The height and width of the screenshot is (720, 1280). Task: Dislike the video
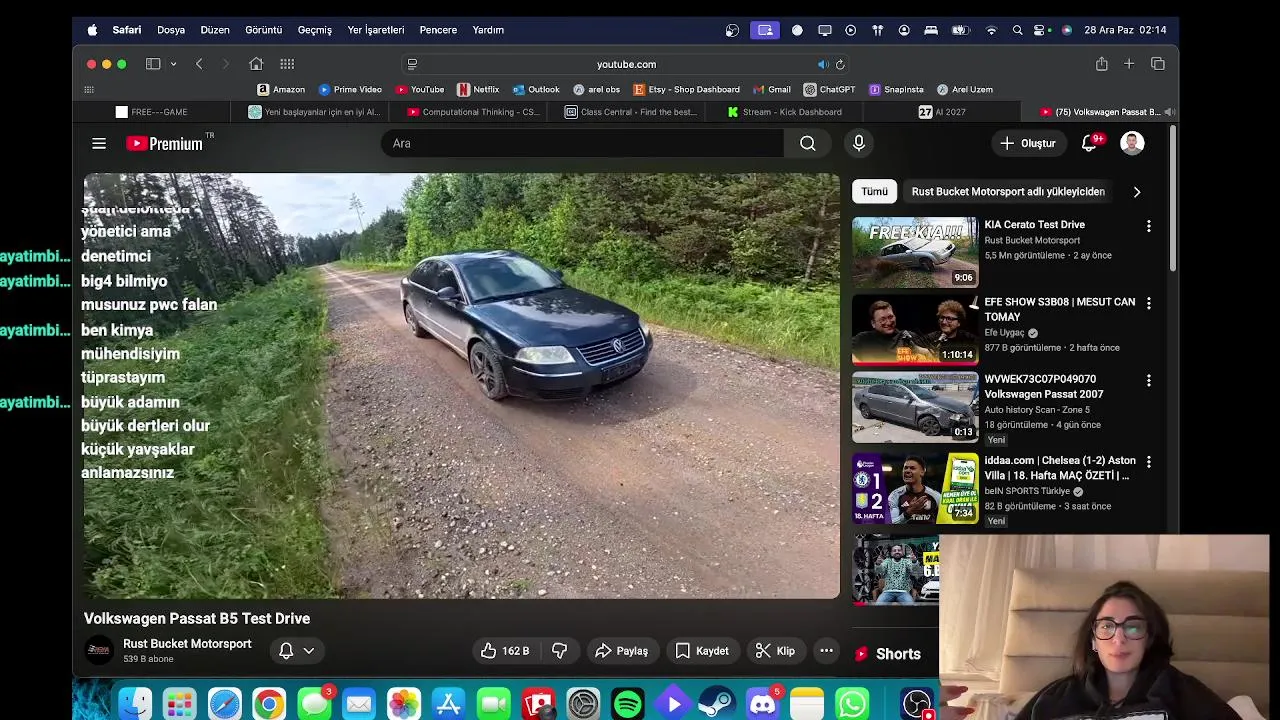click(559, 651)
